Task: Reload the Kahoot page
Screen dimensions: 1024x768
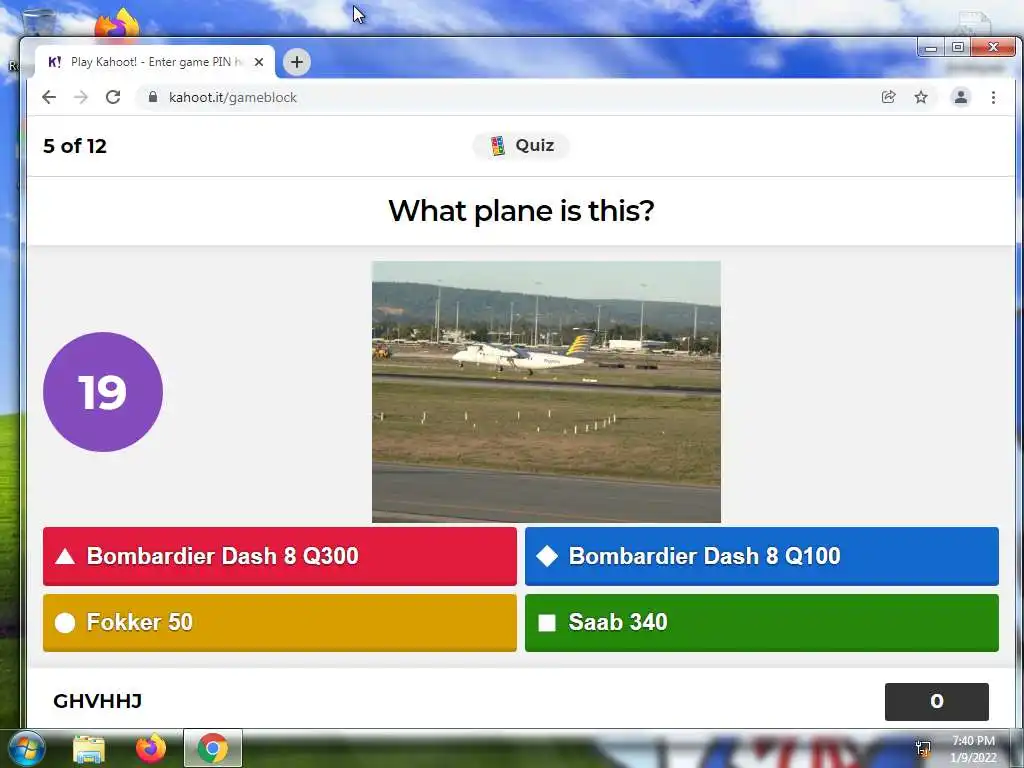Action: (x=113, y=97)
